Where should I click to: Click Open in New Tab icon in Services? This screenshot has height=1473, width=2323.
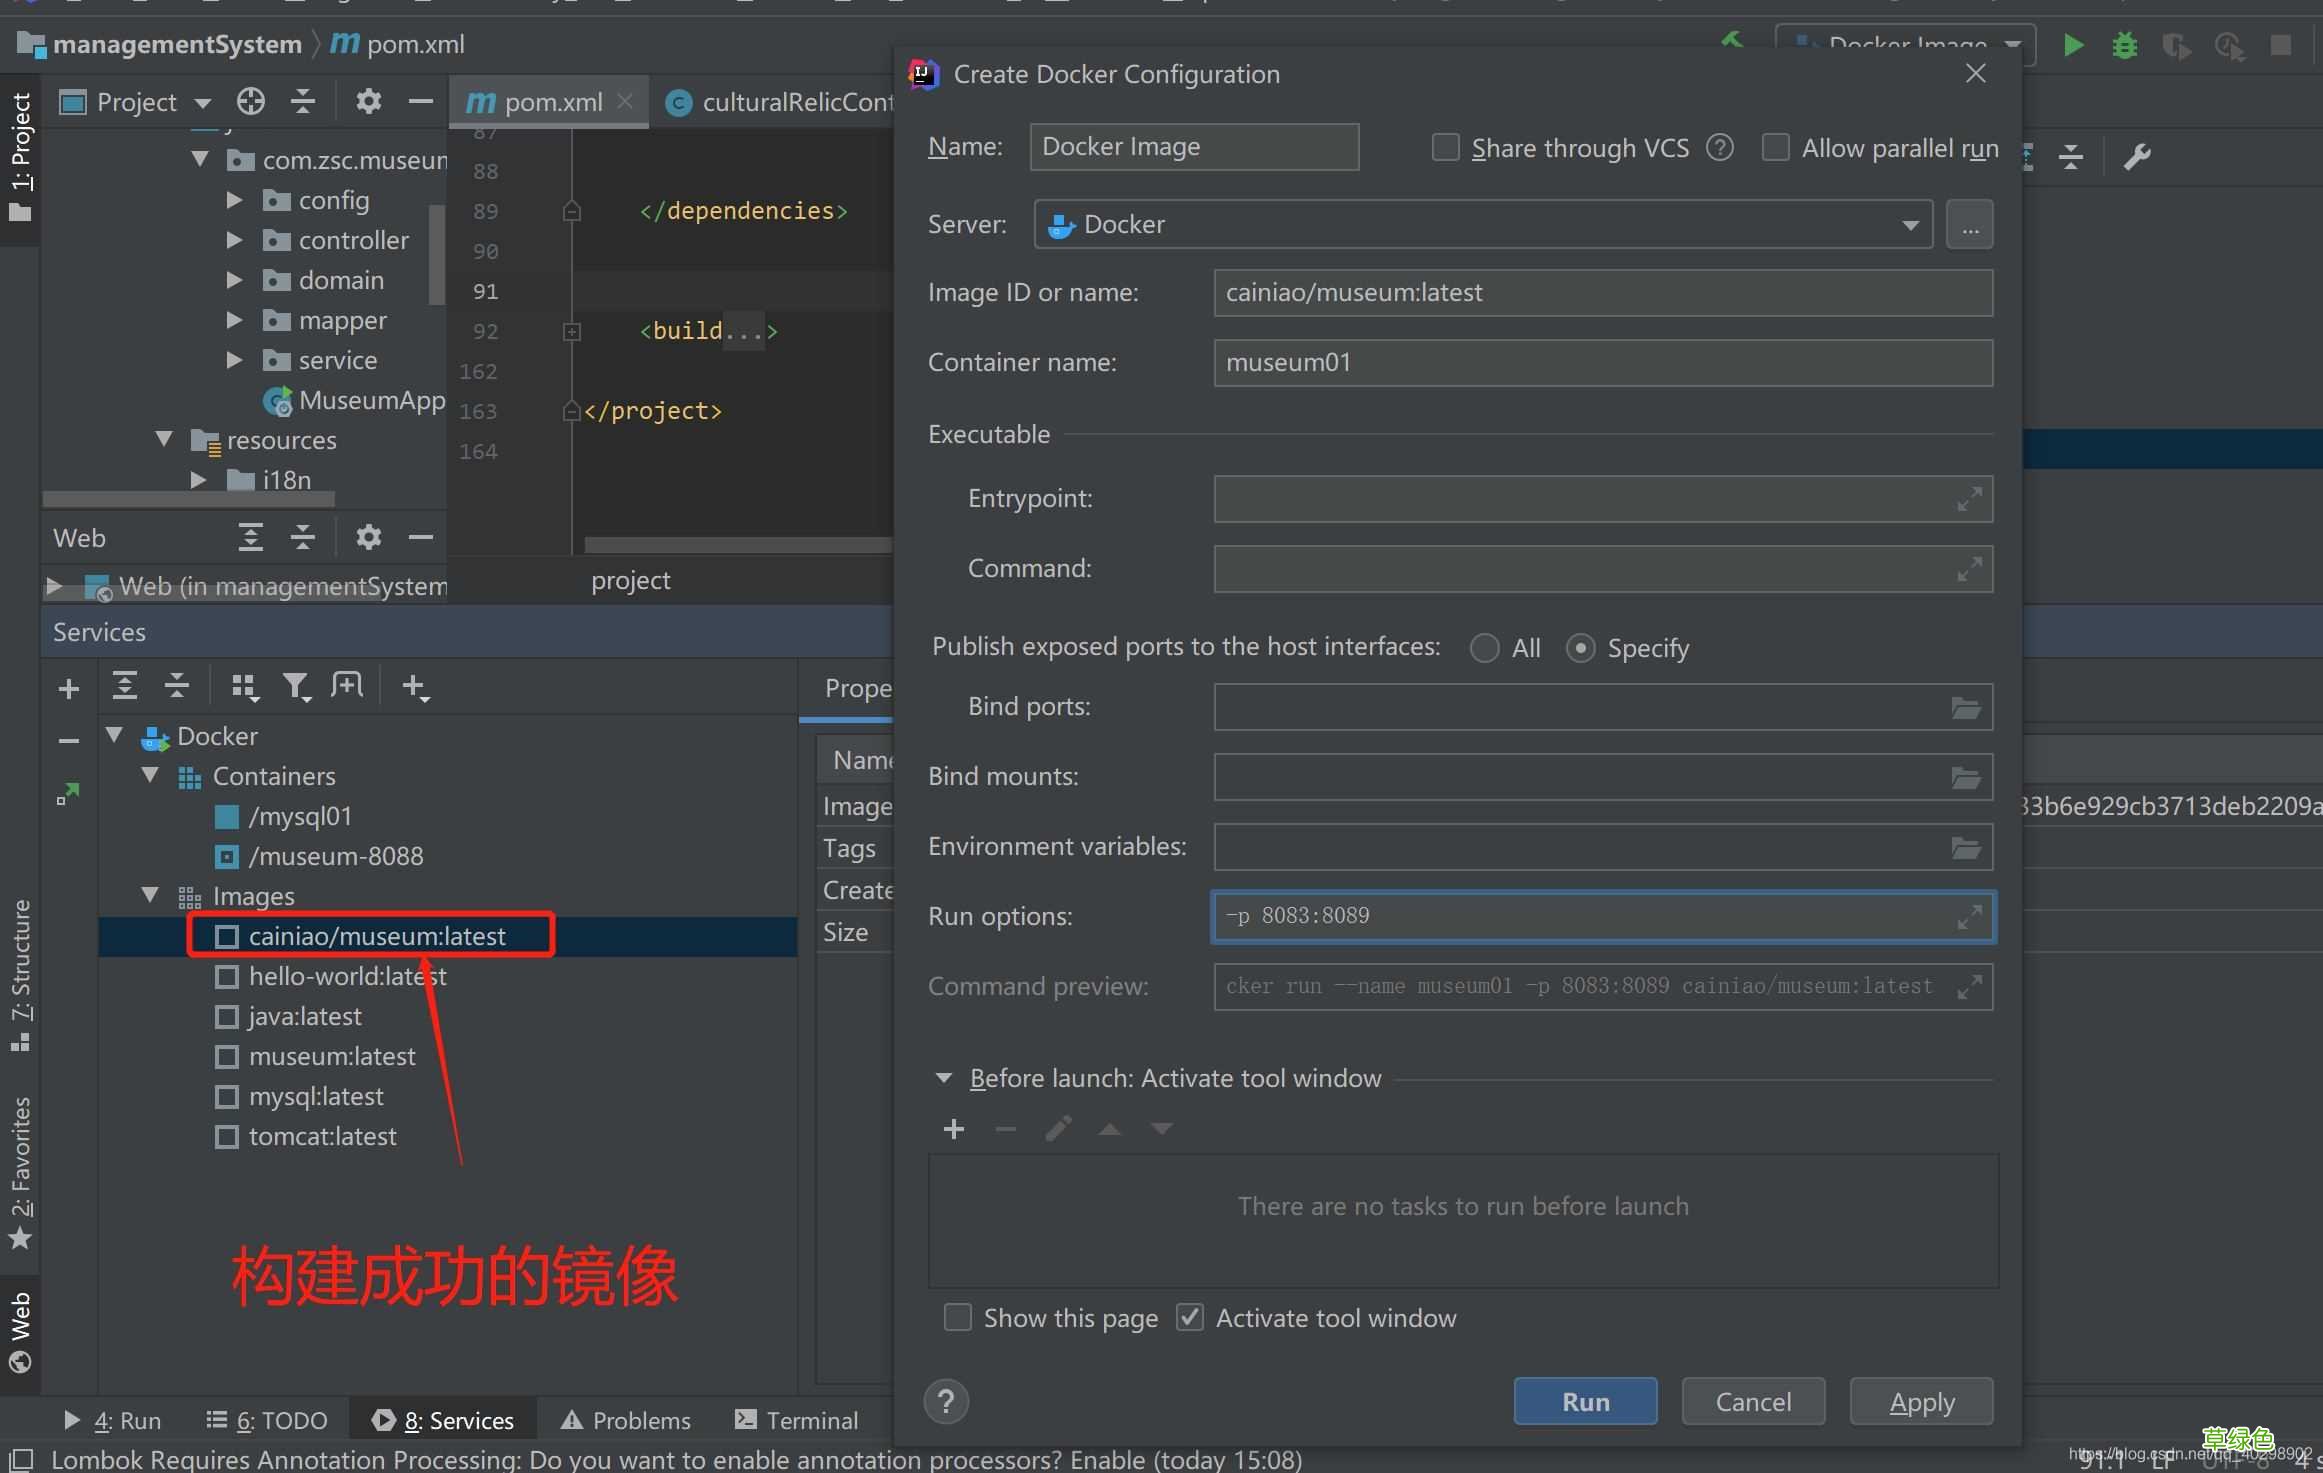347,686
